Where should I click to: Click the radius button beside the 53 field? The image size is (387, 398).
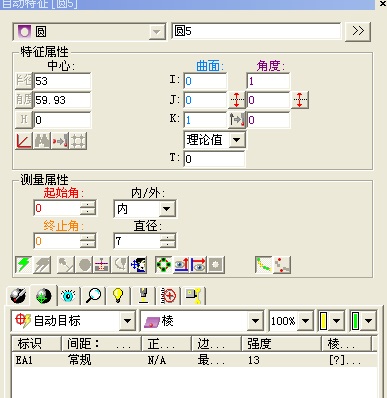(24, 81)
